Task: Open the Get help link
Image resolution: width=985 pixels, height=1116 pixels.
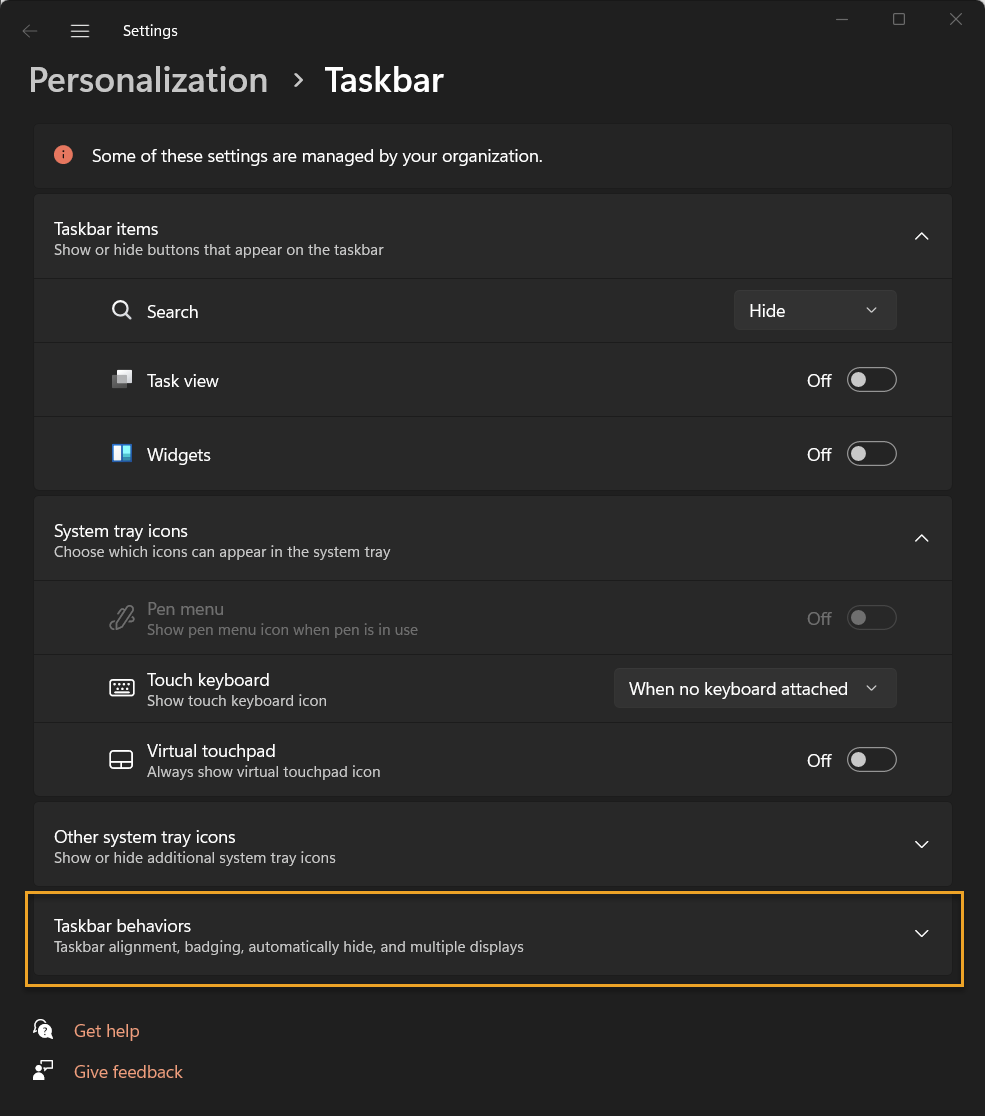Action: click(106, 1031)
